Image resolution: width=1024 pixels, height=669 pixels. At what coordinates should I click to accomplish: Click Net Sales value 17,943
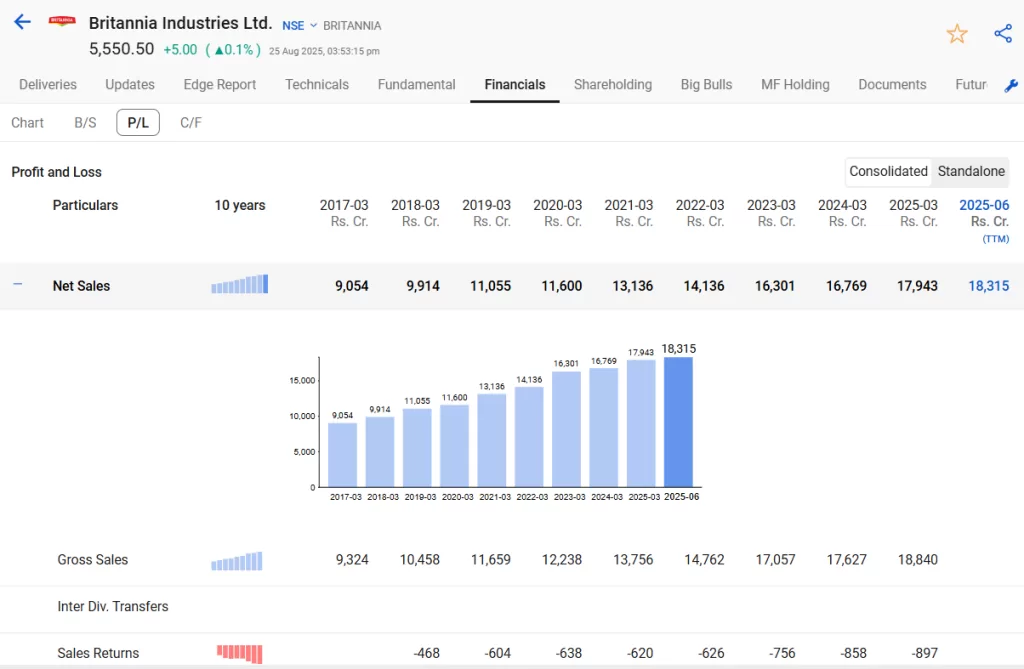coord(918,286)
